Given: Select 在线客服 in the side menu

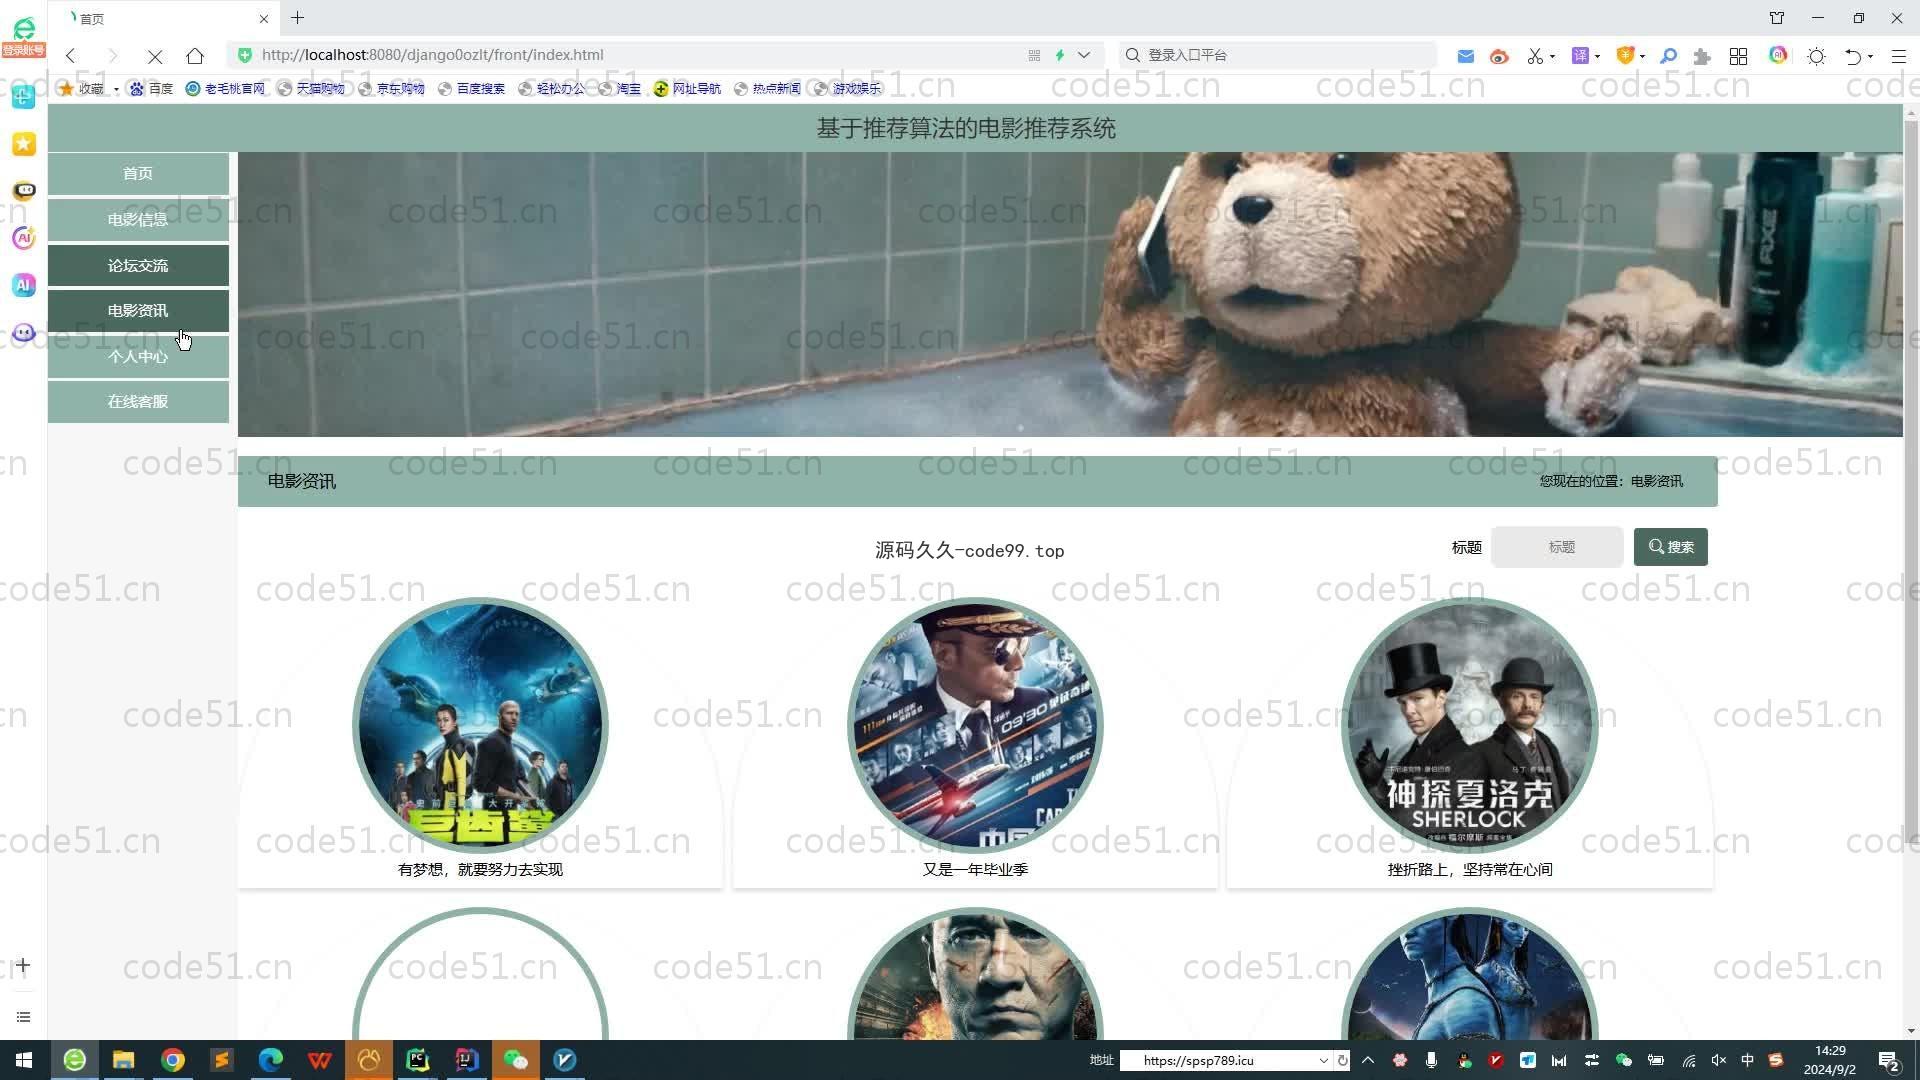Looking at the screenshot, I should pyautogui.click(x=138, y=402).
